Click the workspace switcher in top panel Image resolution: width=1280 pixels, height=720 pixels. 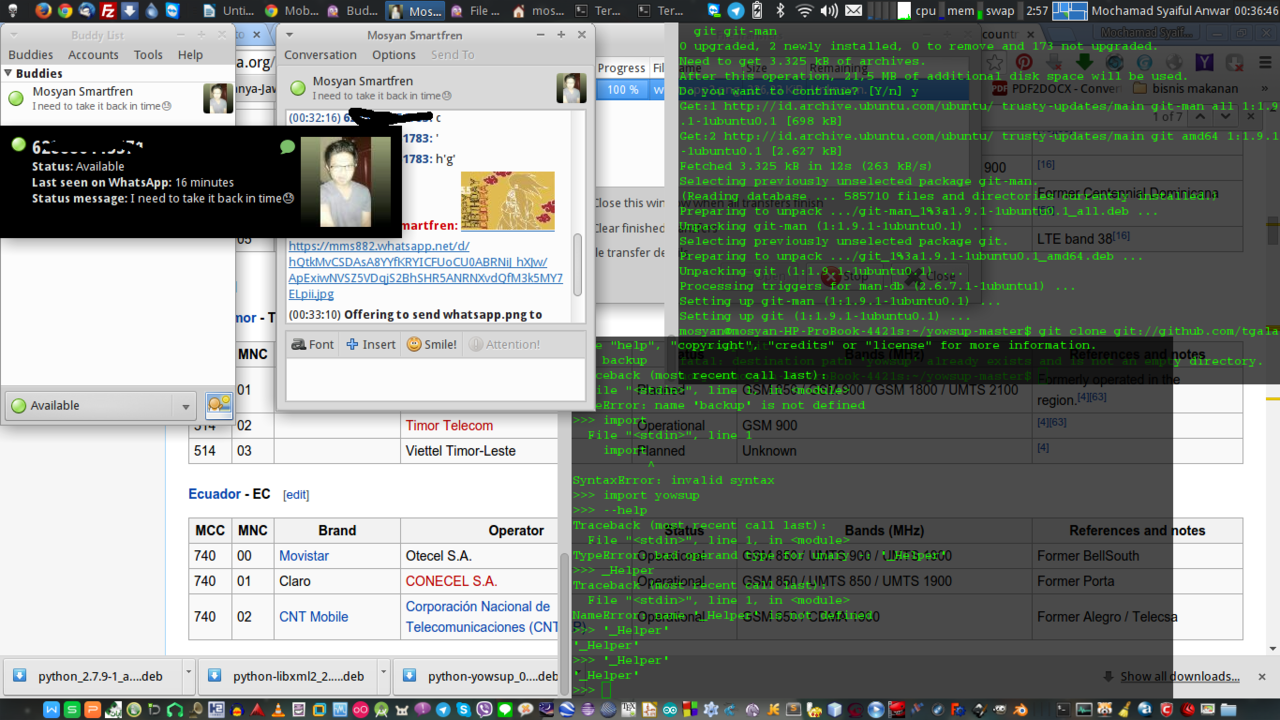(1070, 11)
